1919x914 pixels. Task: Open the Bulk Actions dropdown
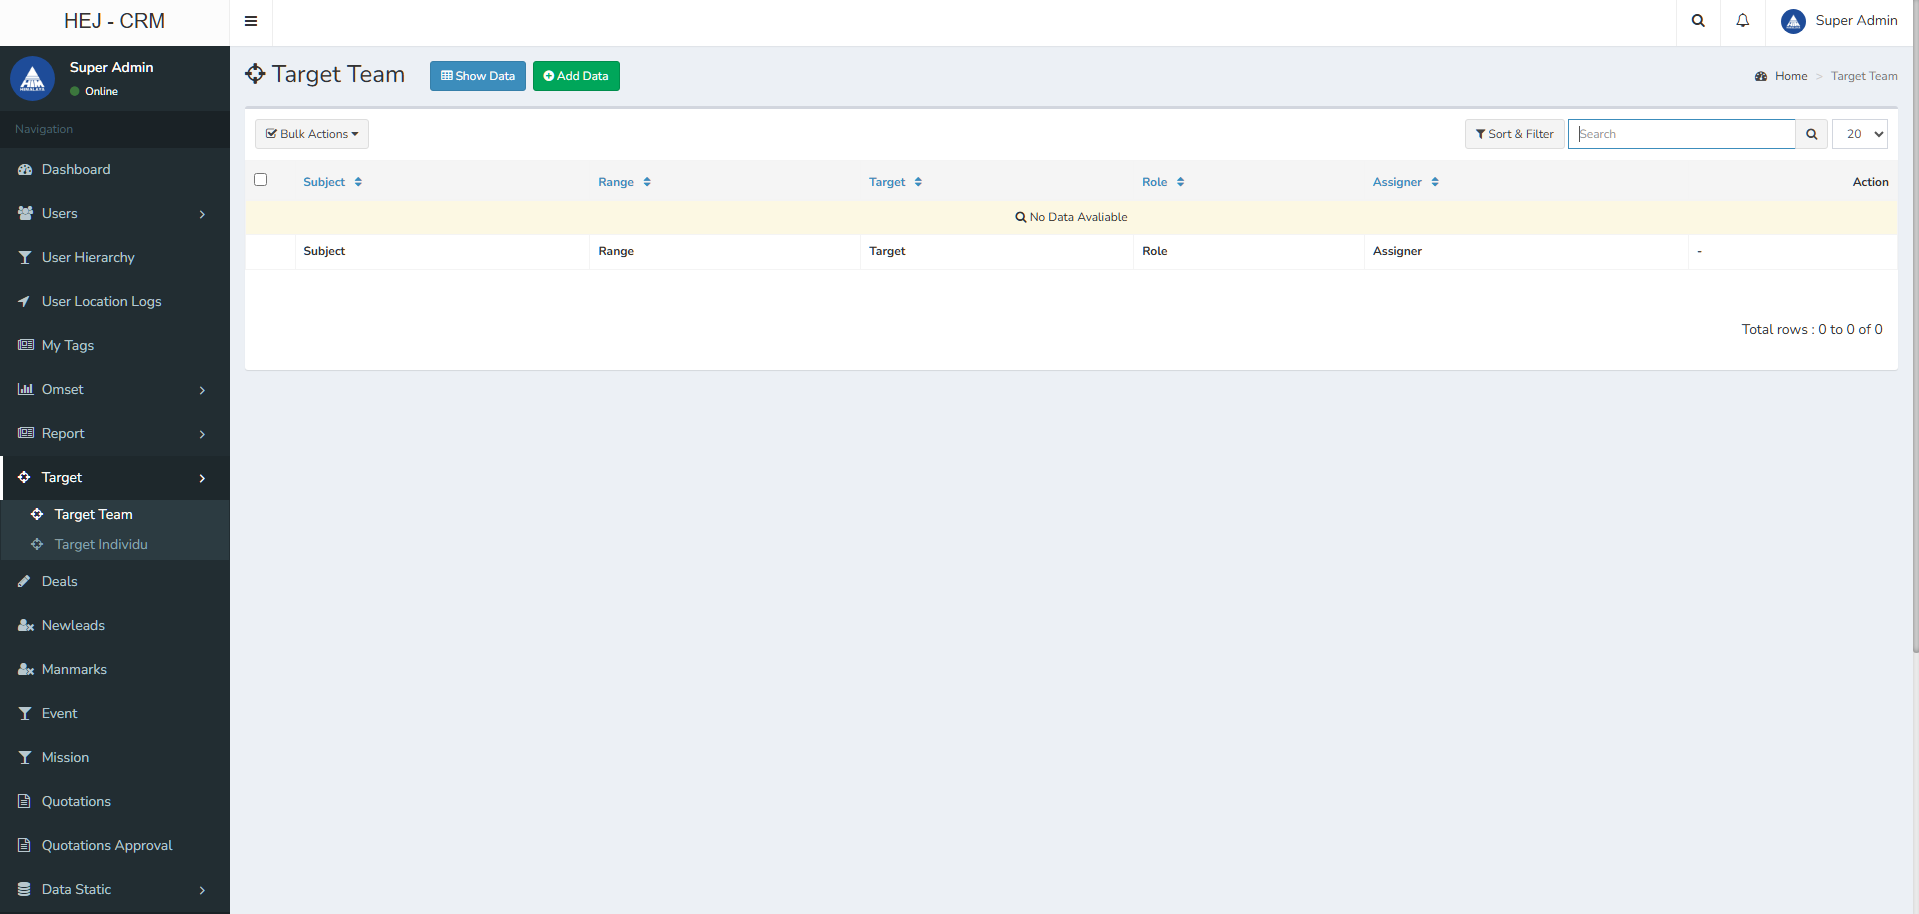tap(312, 134)
